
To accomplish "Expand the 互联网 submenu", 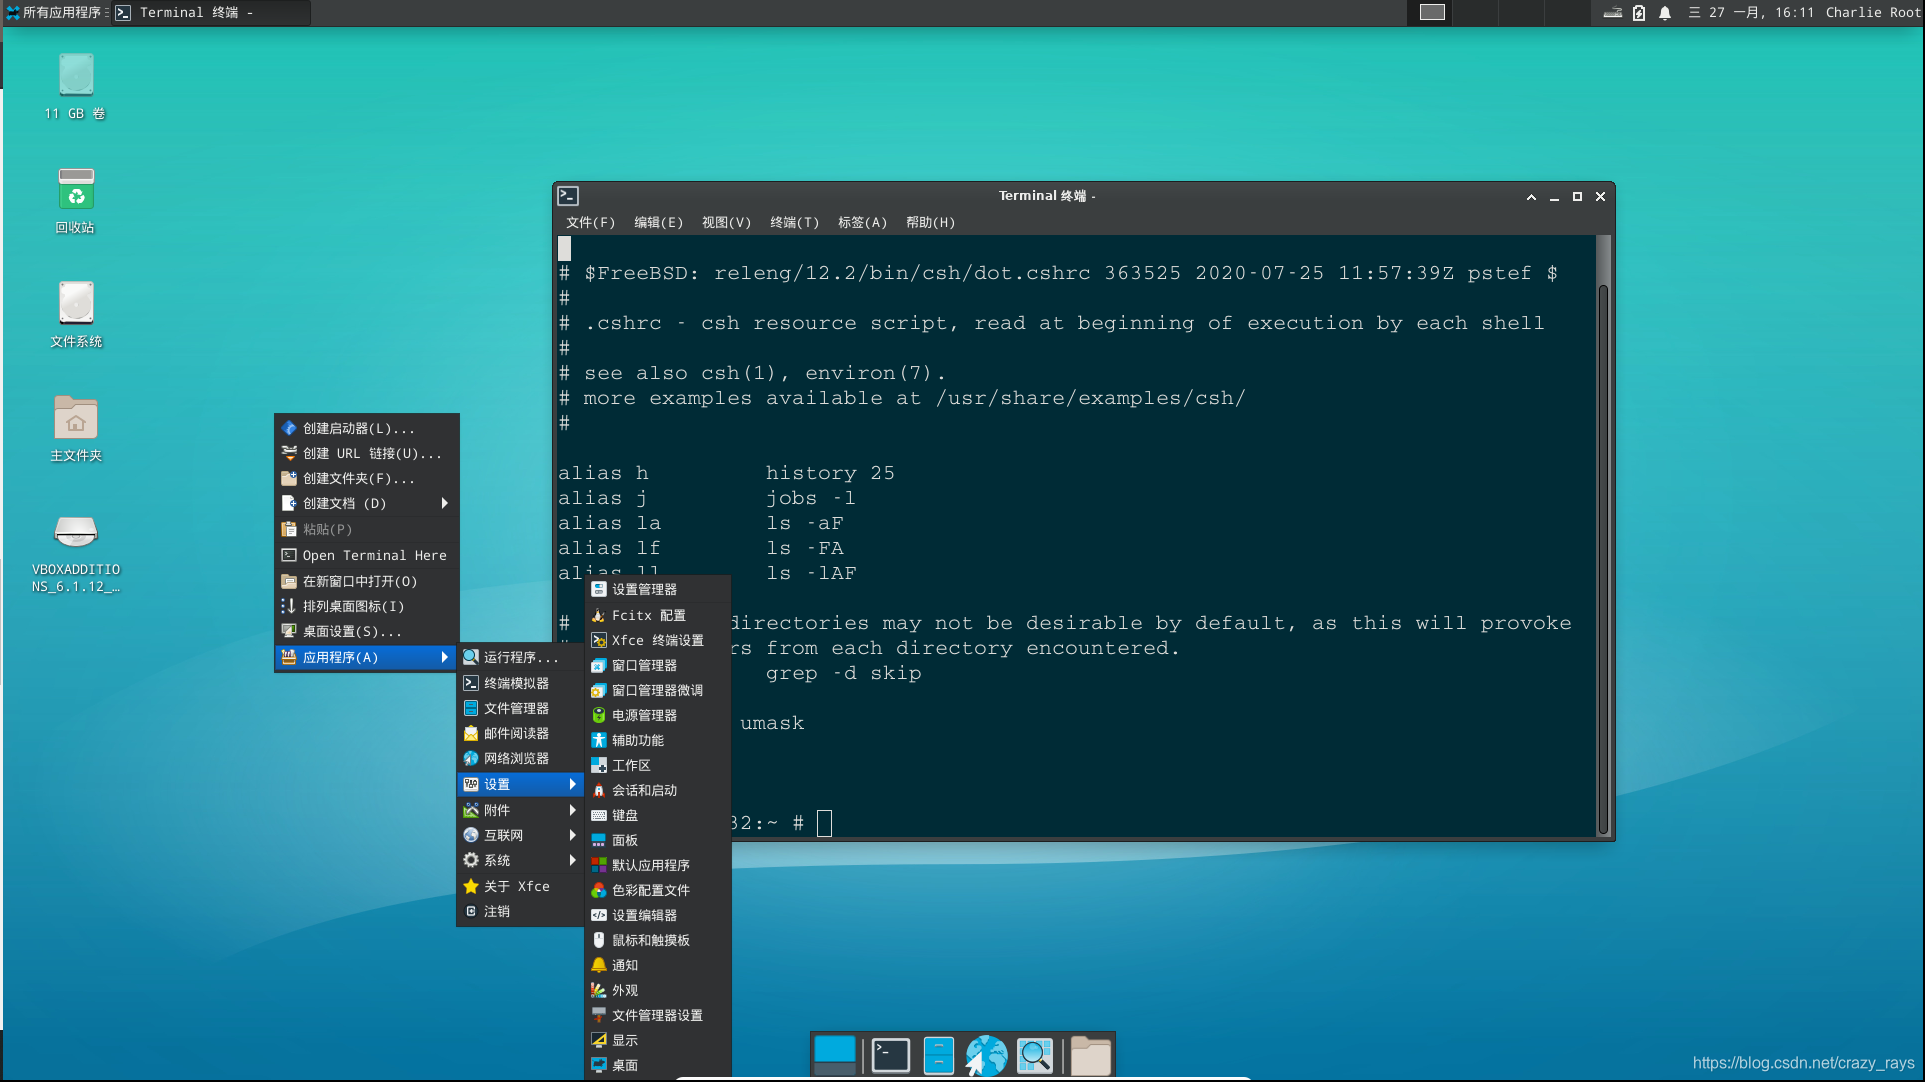I will pyautogui.click(x=521, y=835).
